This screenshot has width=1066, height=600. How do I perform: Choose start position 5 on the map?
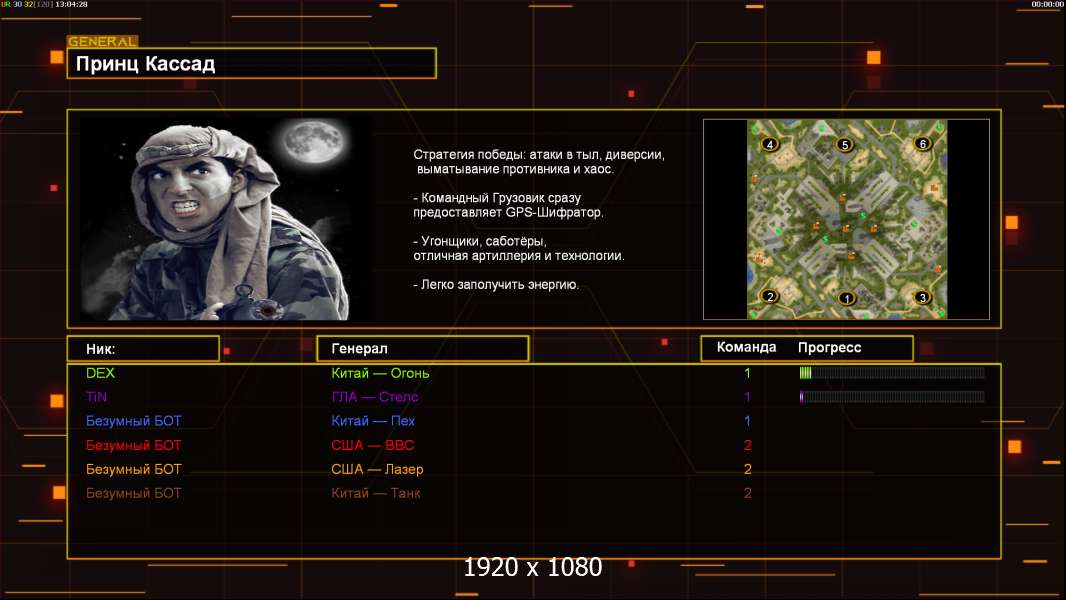[845, 145]
